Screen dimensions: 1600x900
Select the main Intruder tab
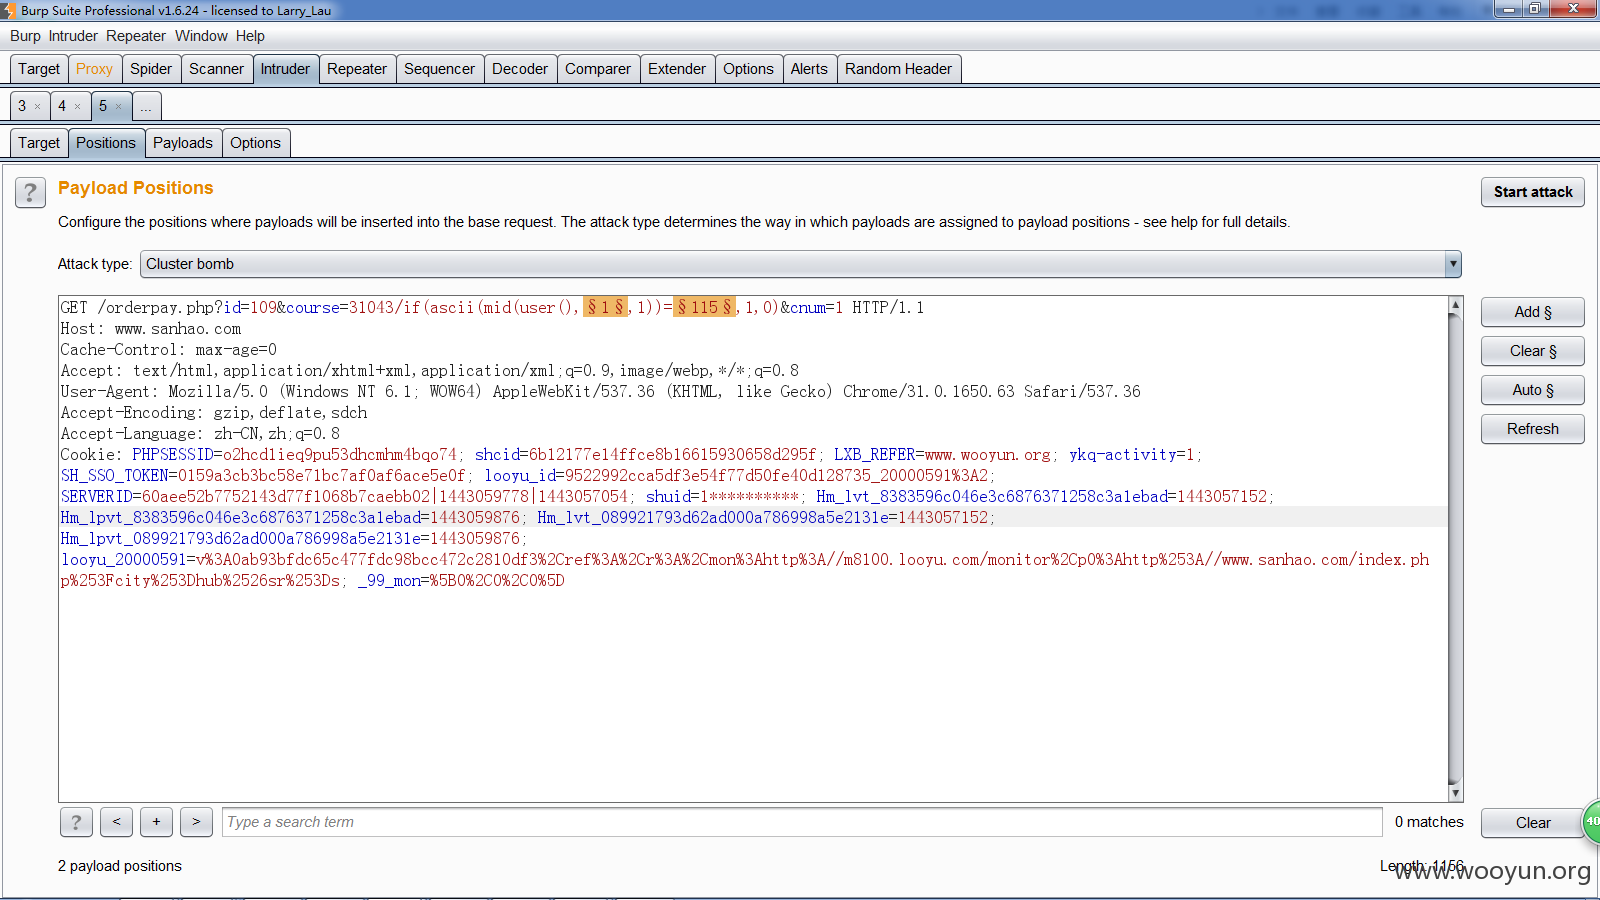point(285,69)
